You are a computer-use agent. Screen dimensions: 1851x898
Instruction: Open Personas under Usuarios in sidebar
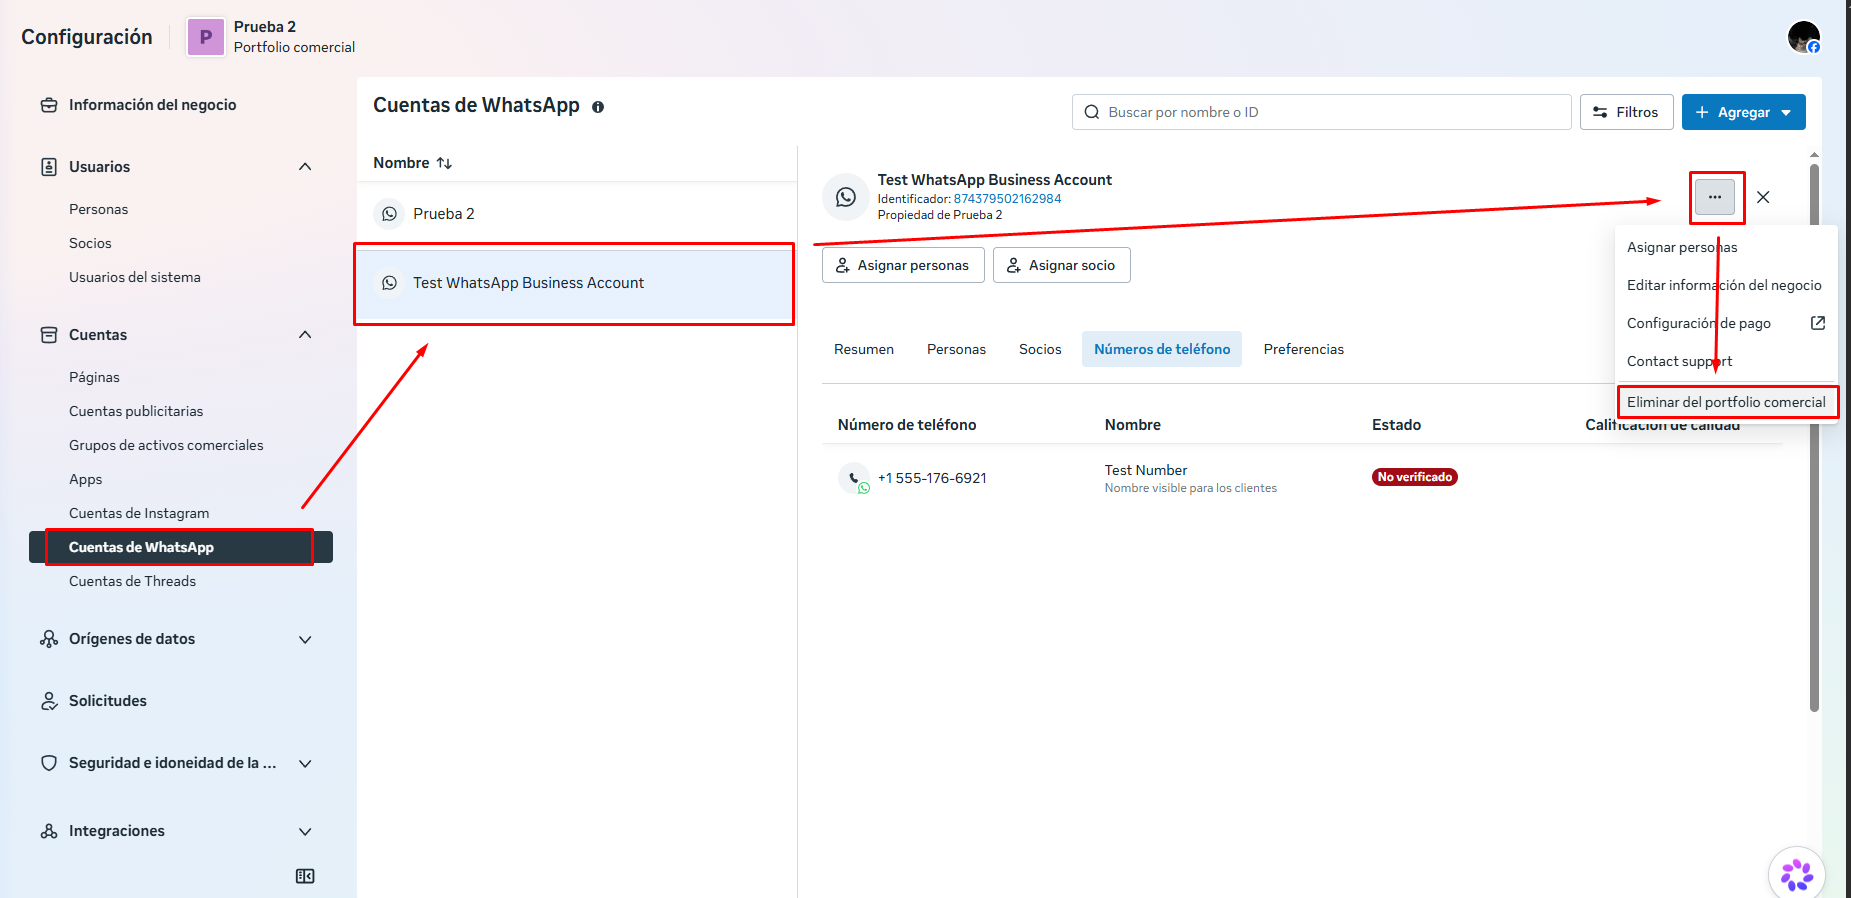coord(98,209)
